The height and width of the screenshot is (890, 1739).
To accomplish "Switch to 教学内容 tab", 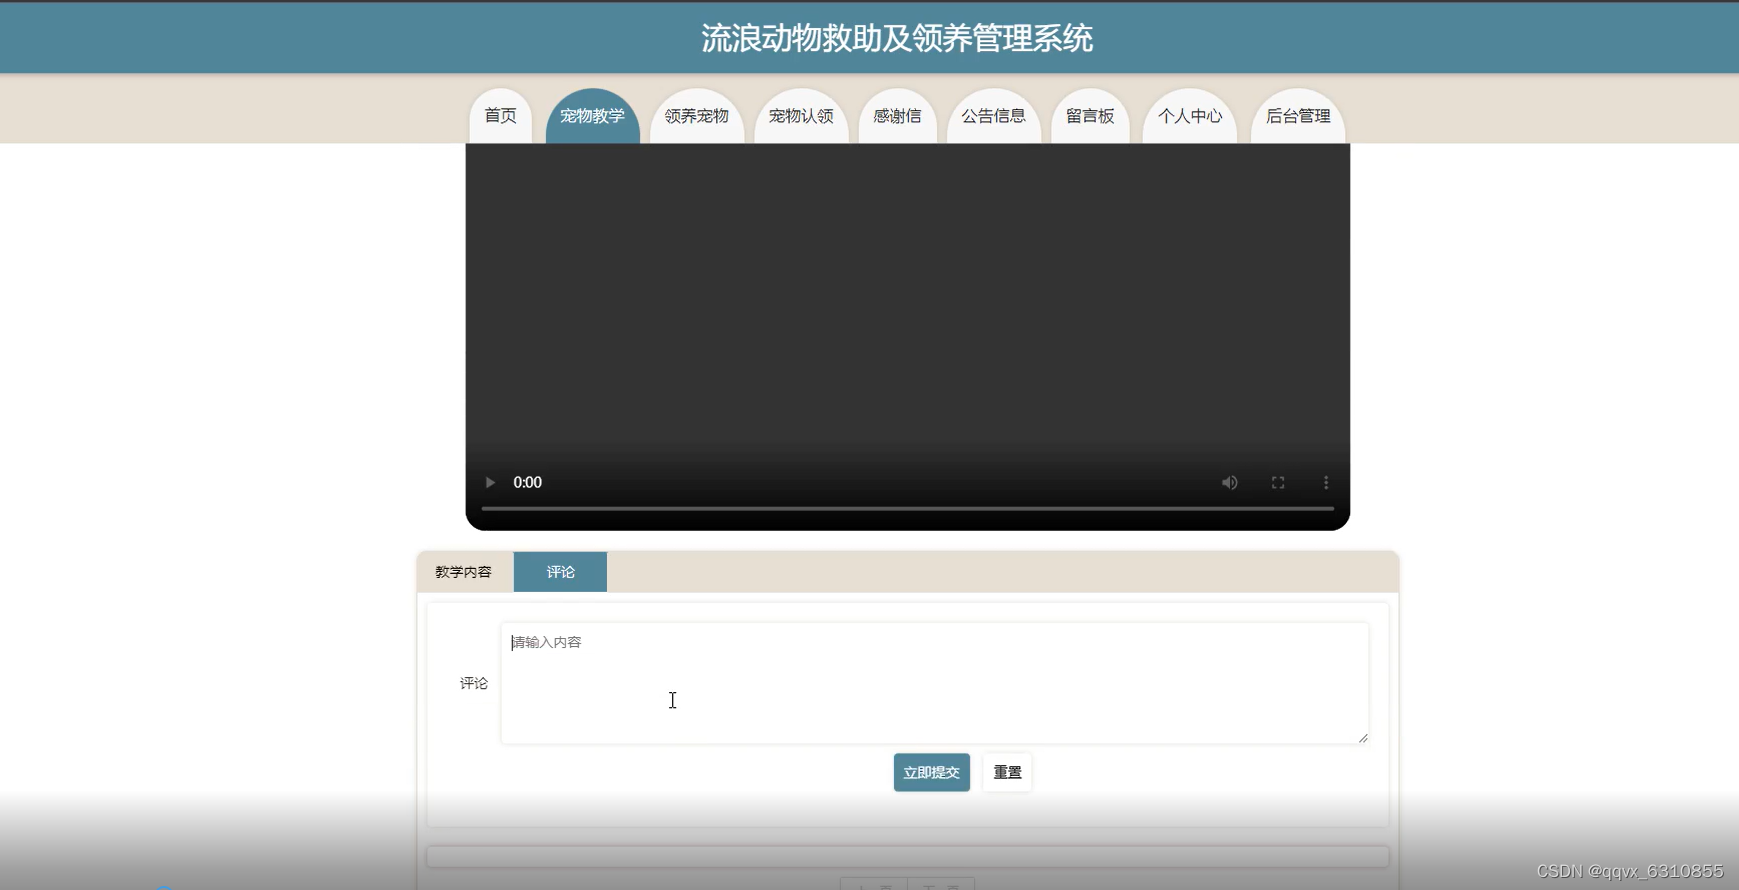I will [464, 572].
